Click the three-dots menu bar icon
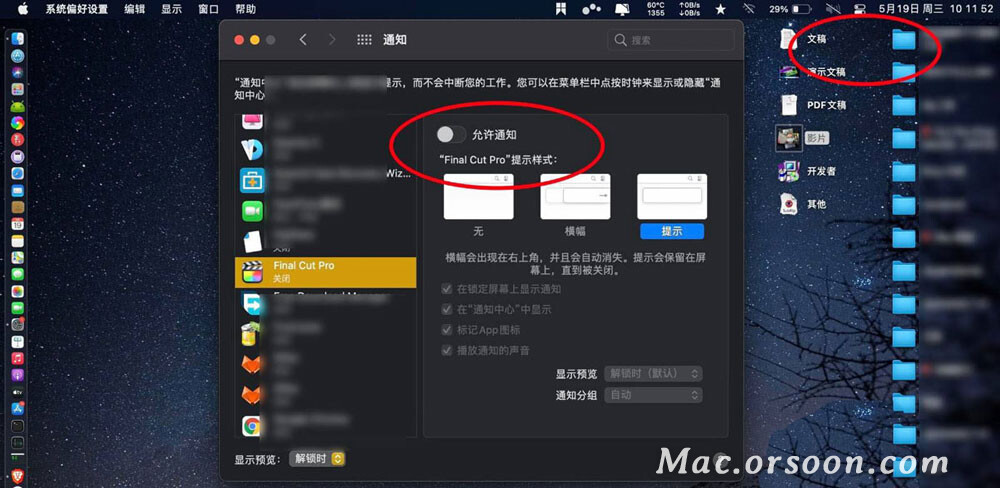 coord(592,9)
